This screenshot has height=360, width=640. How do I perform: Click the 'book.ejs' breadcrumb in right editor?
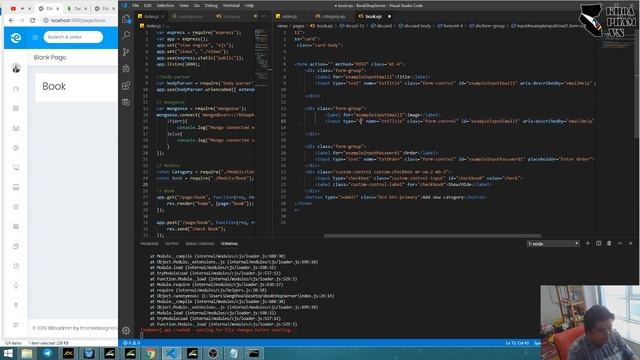click(324, 26)
